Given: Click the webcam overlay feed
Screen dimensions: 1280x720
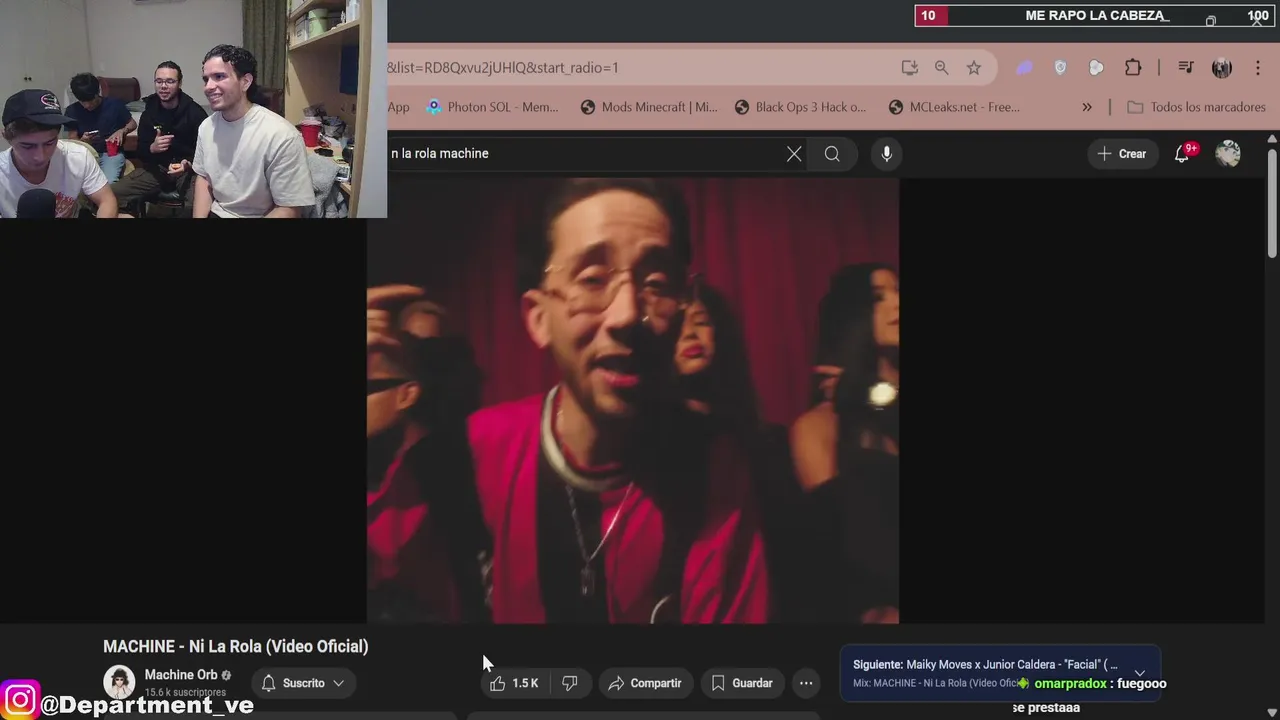Looking at the screenshot, I should pyautogui.click(x=193, y=109).
